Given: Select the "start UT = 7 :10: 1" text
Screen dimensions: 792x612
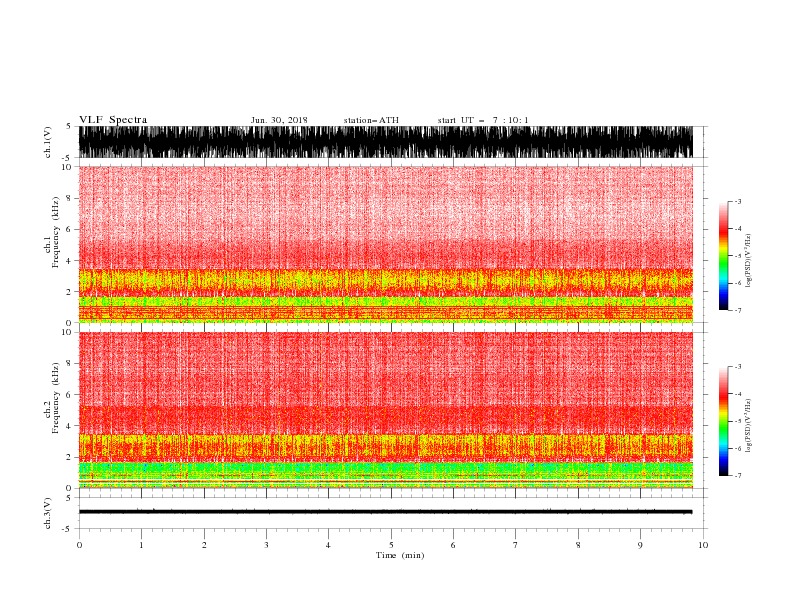Looking at the screenshot, I should (x=483, y=120).
